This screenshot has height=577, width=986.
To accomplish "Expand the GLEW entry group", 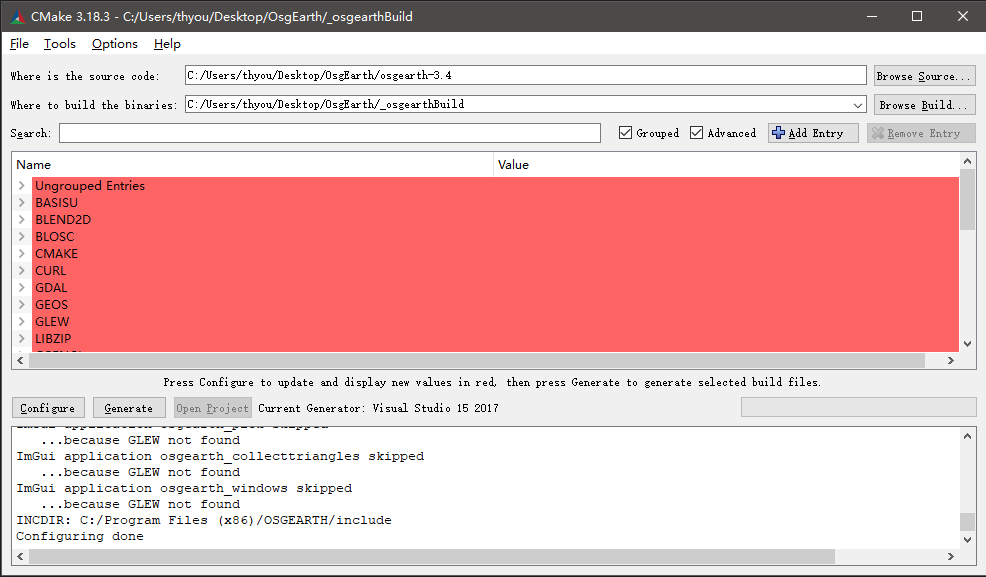I will pyautogui.click(x=22, y=322).
